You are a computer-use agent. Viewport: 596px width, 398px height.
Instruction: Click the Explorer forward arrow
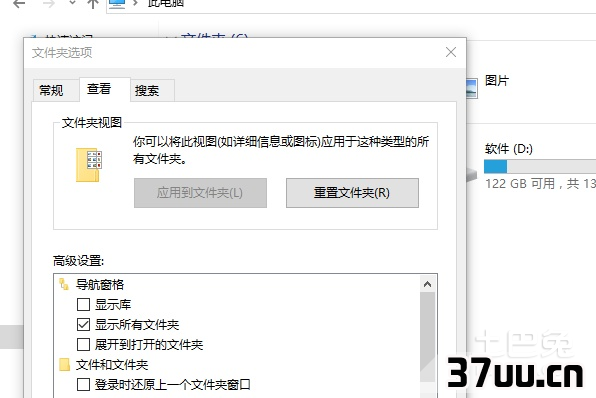[48, 4]
